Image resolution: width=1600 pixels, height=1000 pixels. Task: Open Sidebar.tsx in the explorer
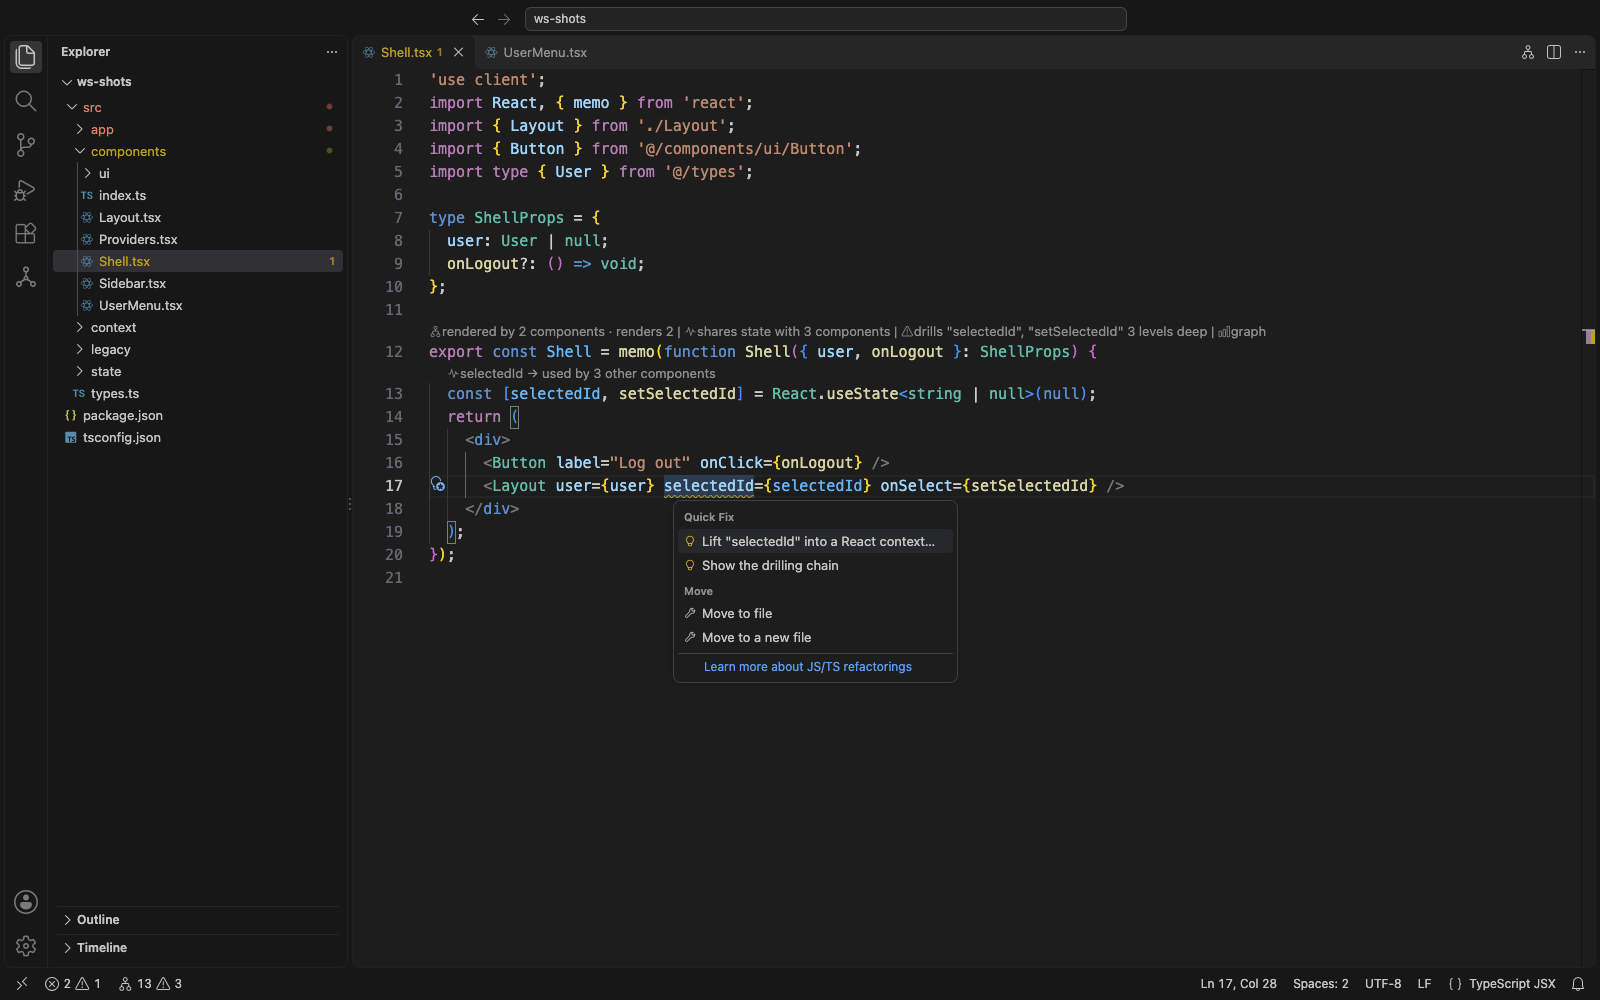[x=198, y=283]
